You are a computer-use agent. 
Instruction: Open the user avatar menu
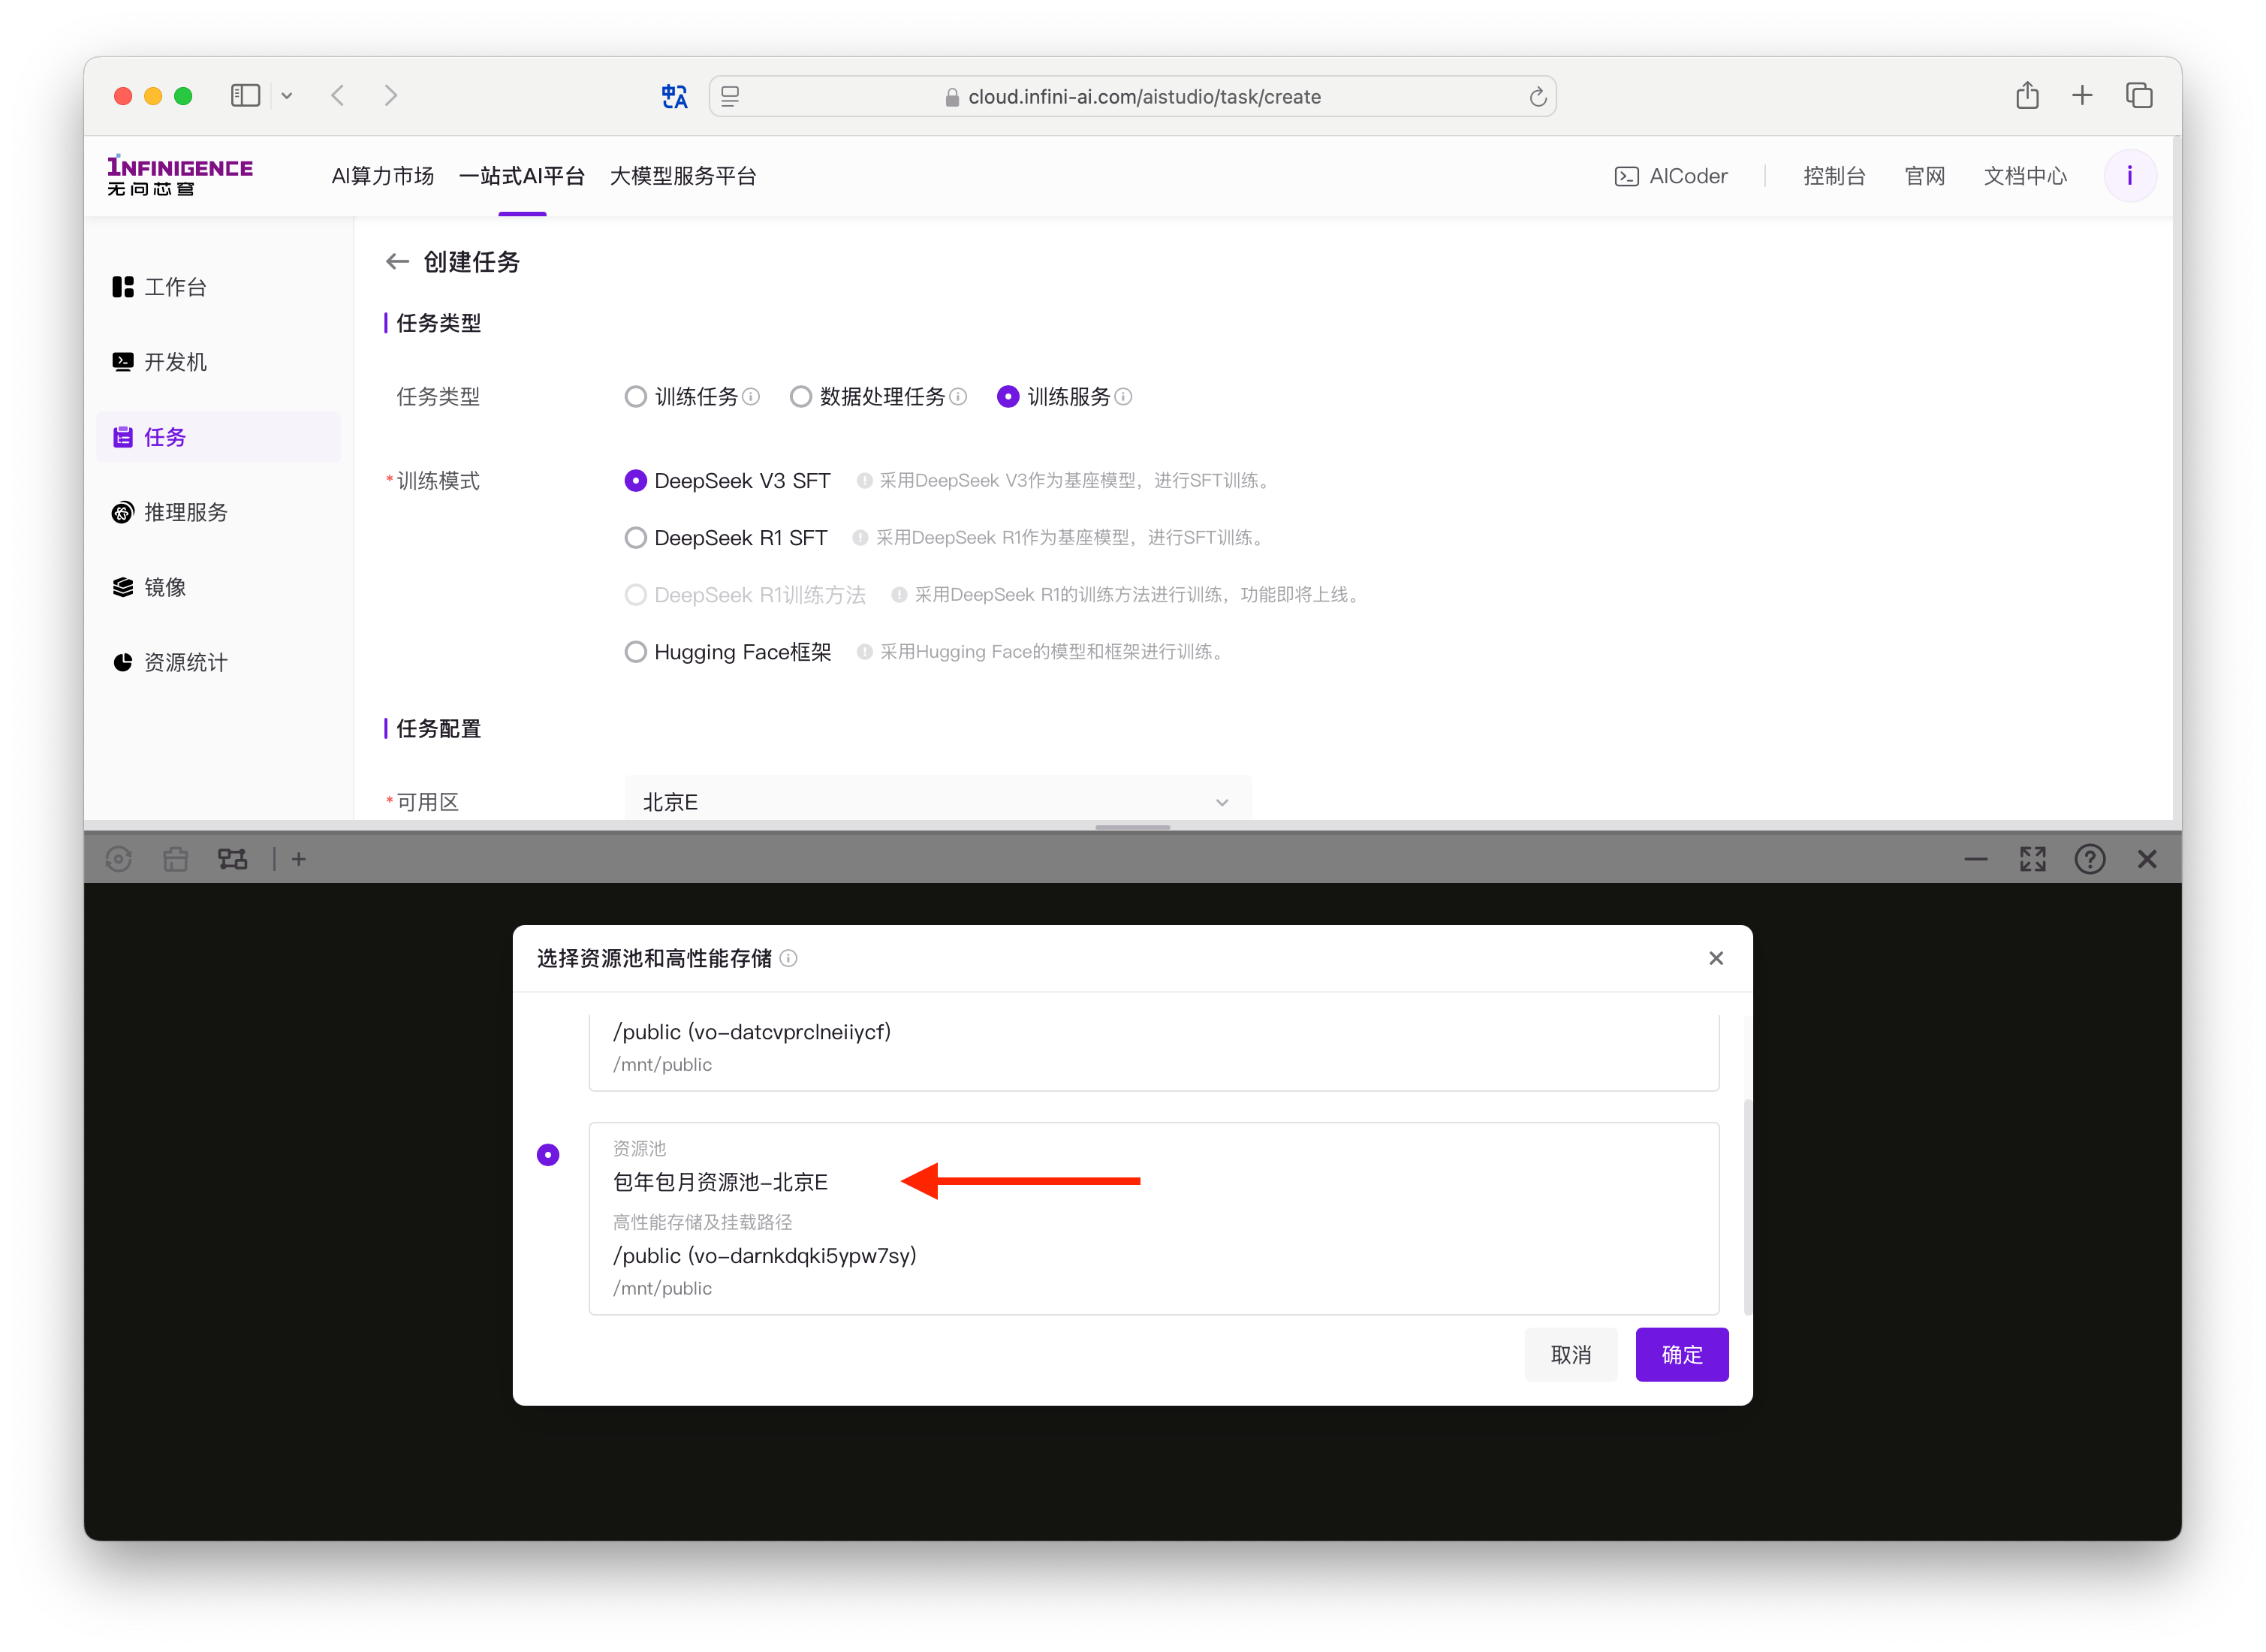click(x=2130, y=176)
